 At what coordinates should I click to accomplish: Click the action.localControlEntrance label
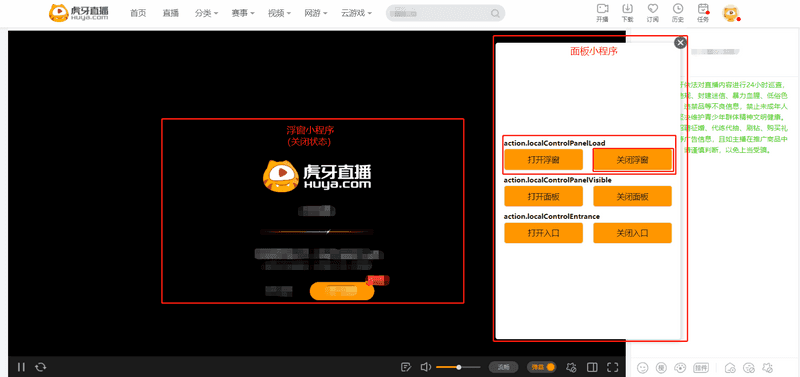click(x=552, y=216)
